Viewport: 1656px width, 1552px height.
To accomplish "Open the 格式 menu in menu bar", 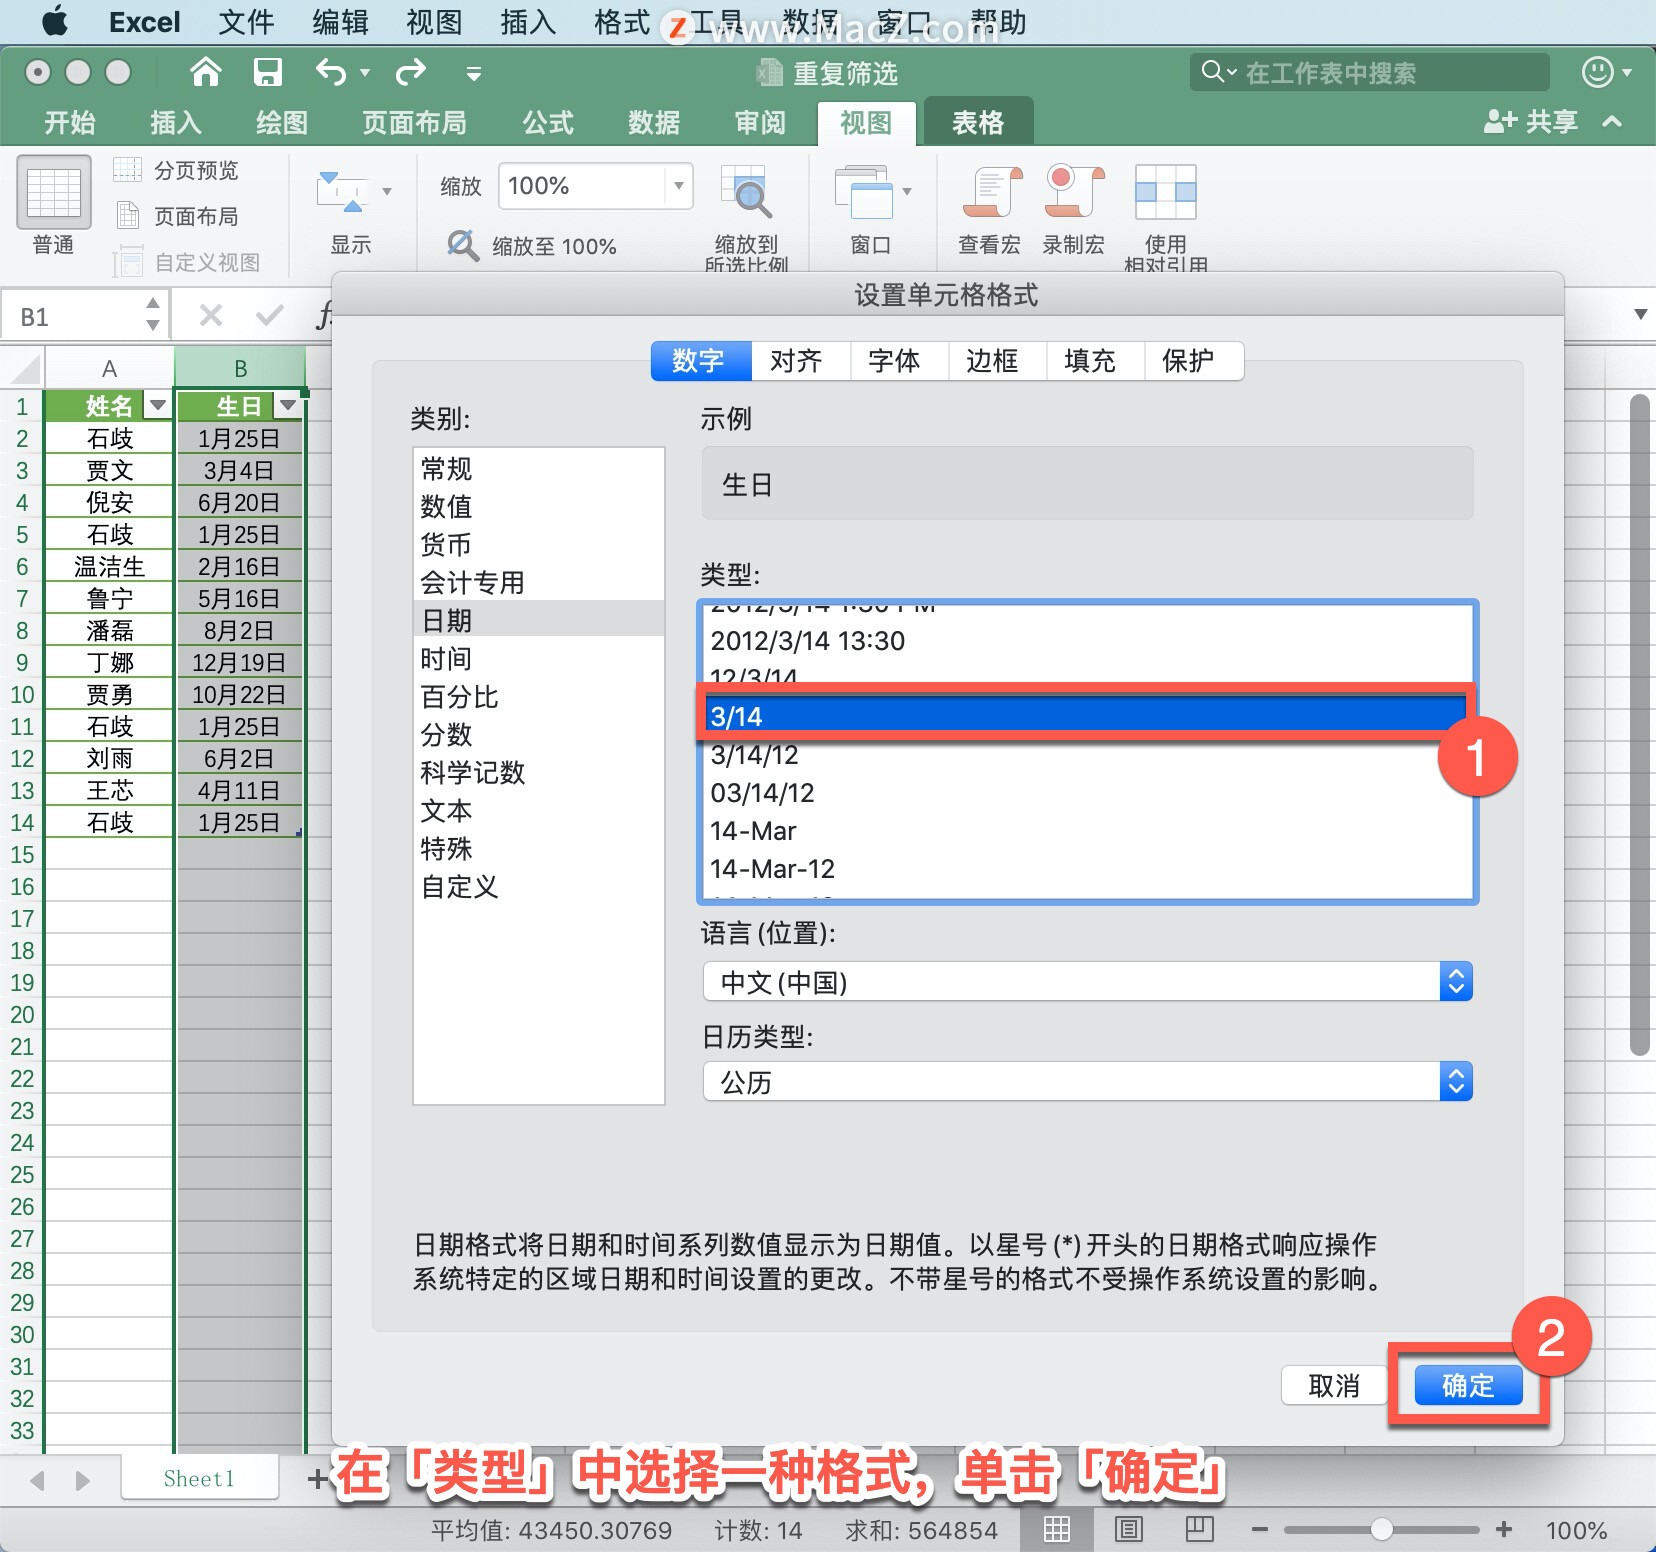I will [x=622, y=22].
